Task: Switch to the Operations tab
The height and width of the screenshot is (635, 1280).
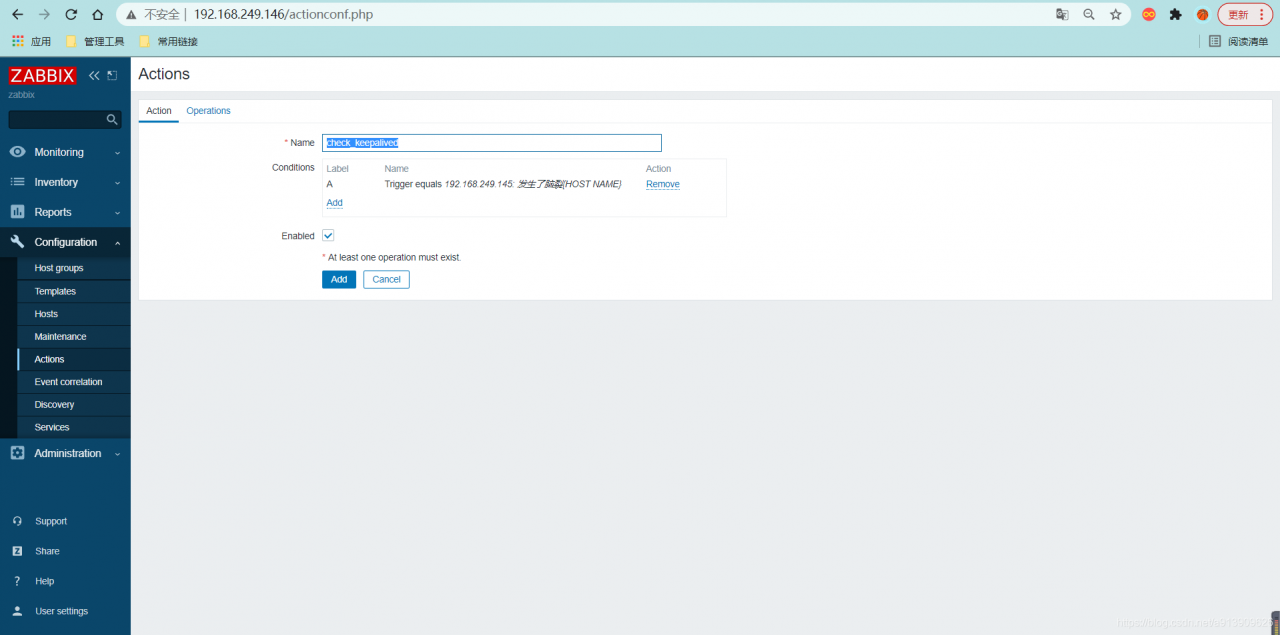Action: 208,111
